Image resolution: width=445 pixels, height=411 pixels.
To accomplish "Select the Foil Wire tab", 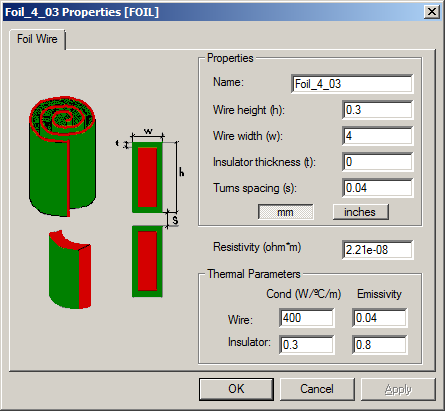I will pos(37,39).
